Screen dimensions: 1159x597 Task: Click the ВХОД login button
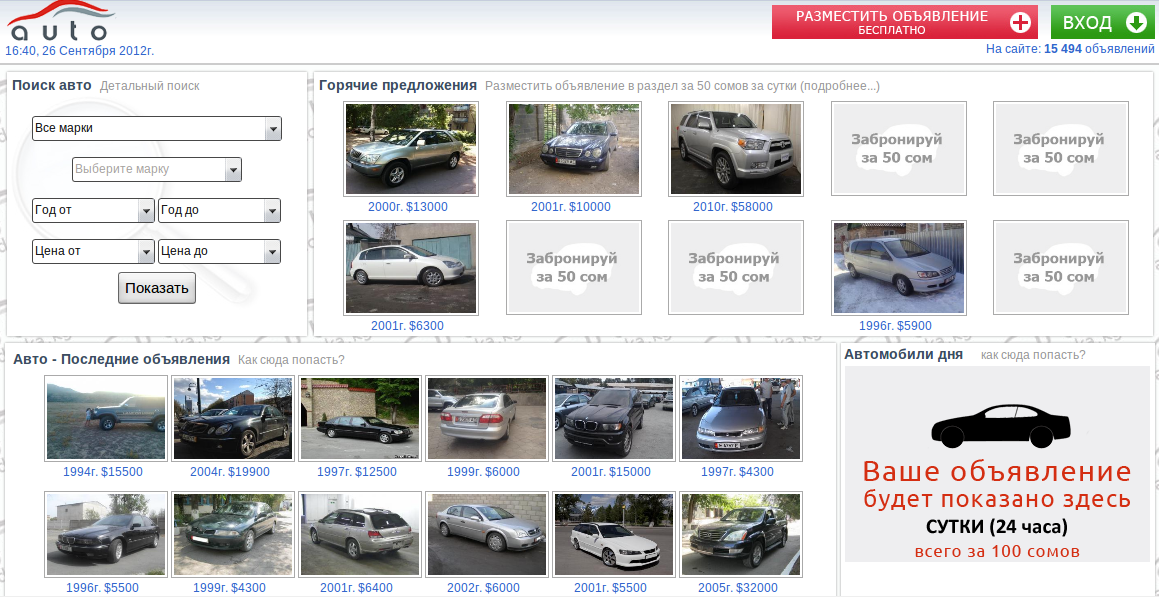(1102, 22)
